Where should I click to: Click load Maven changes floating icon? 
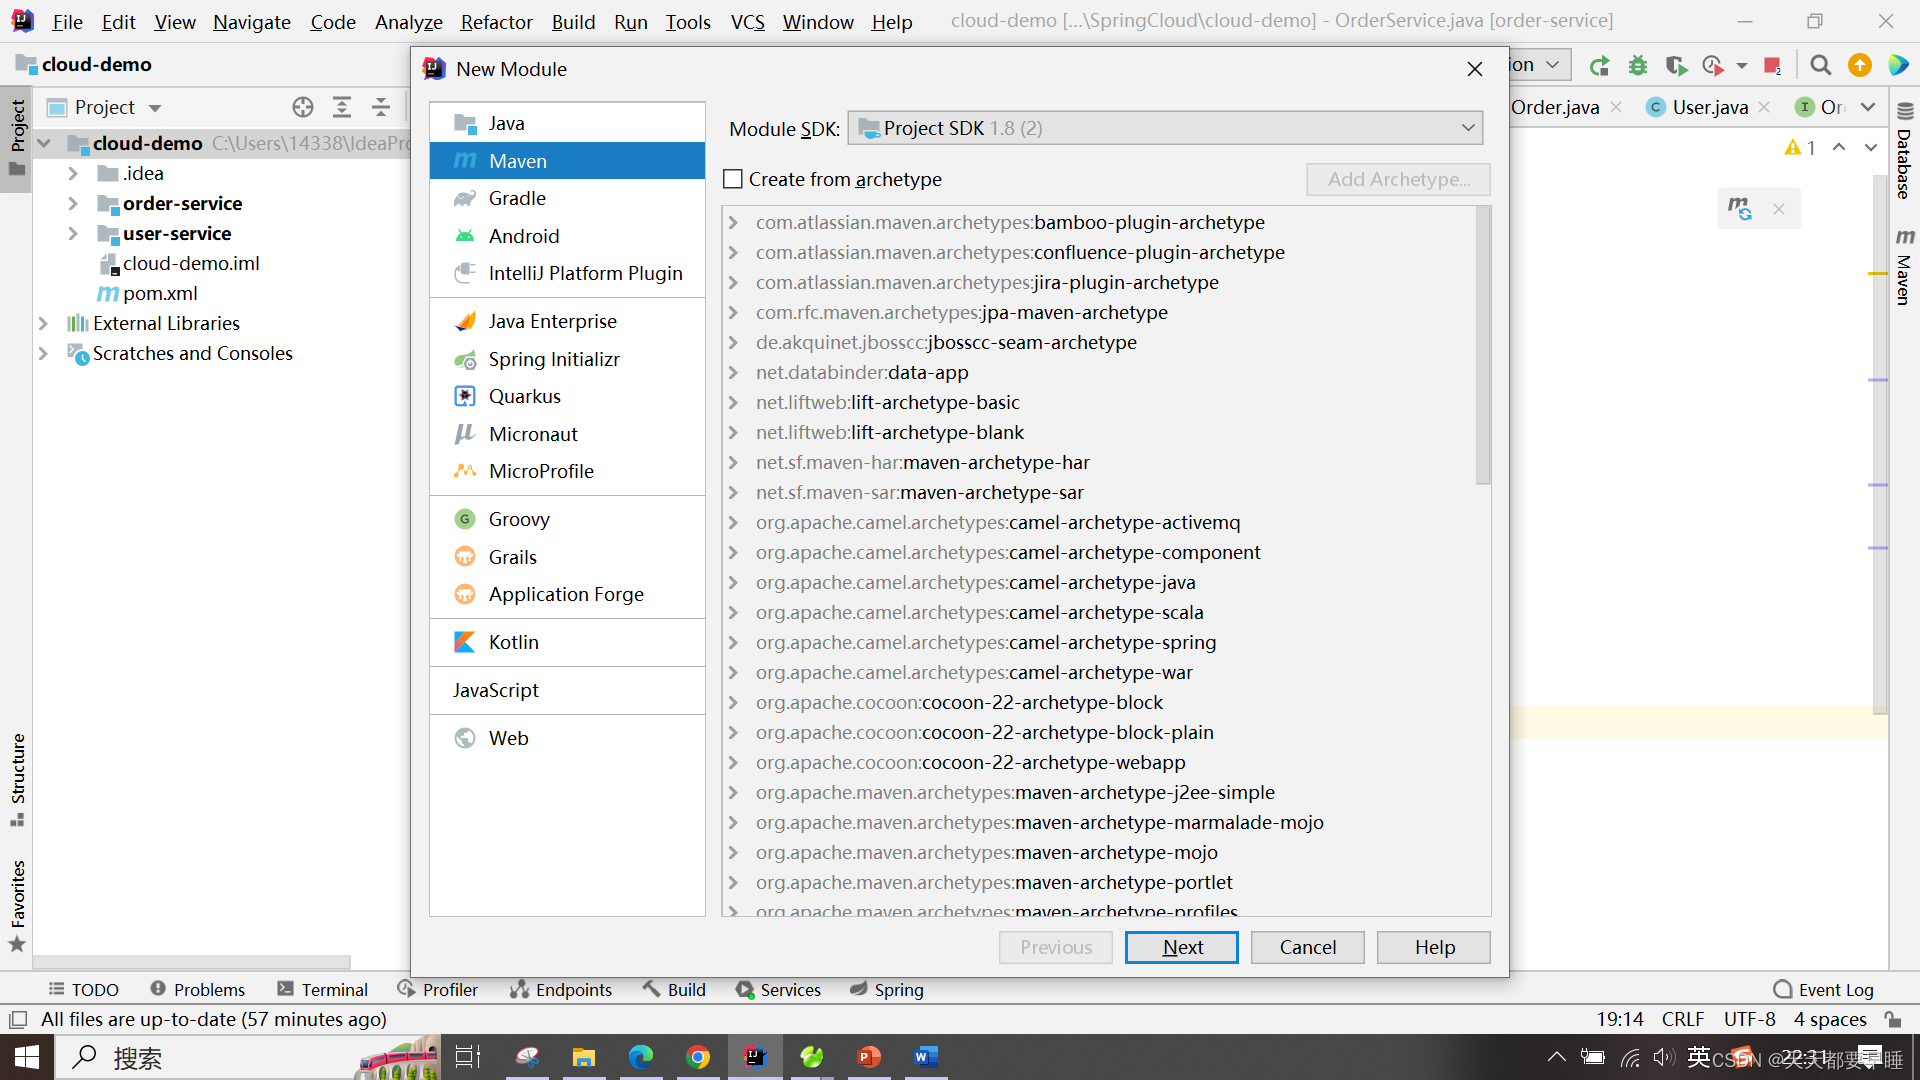tap(1740, 208)
